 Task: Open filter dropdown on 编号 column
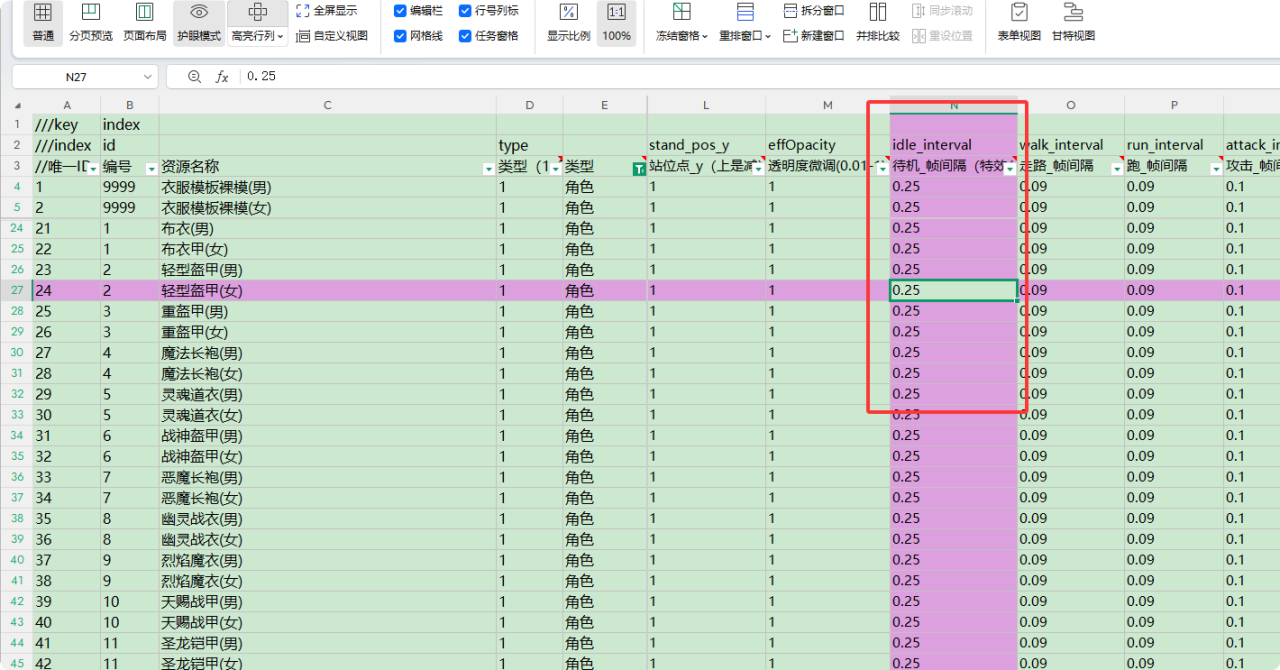point(151,169)
